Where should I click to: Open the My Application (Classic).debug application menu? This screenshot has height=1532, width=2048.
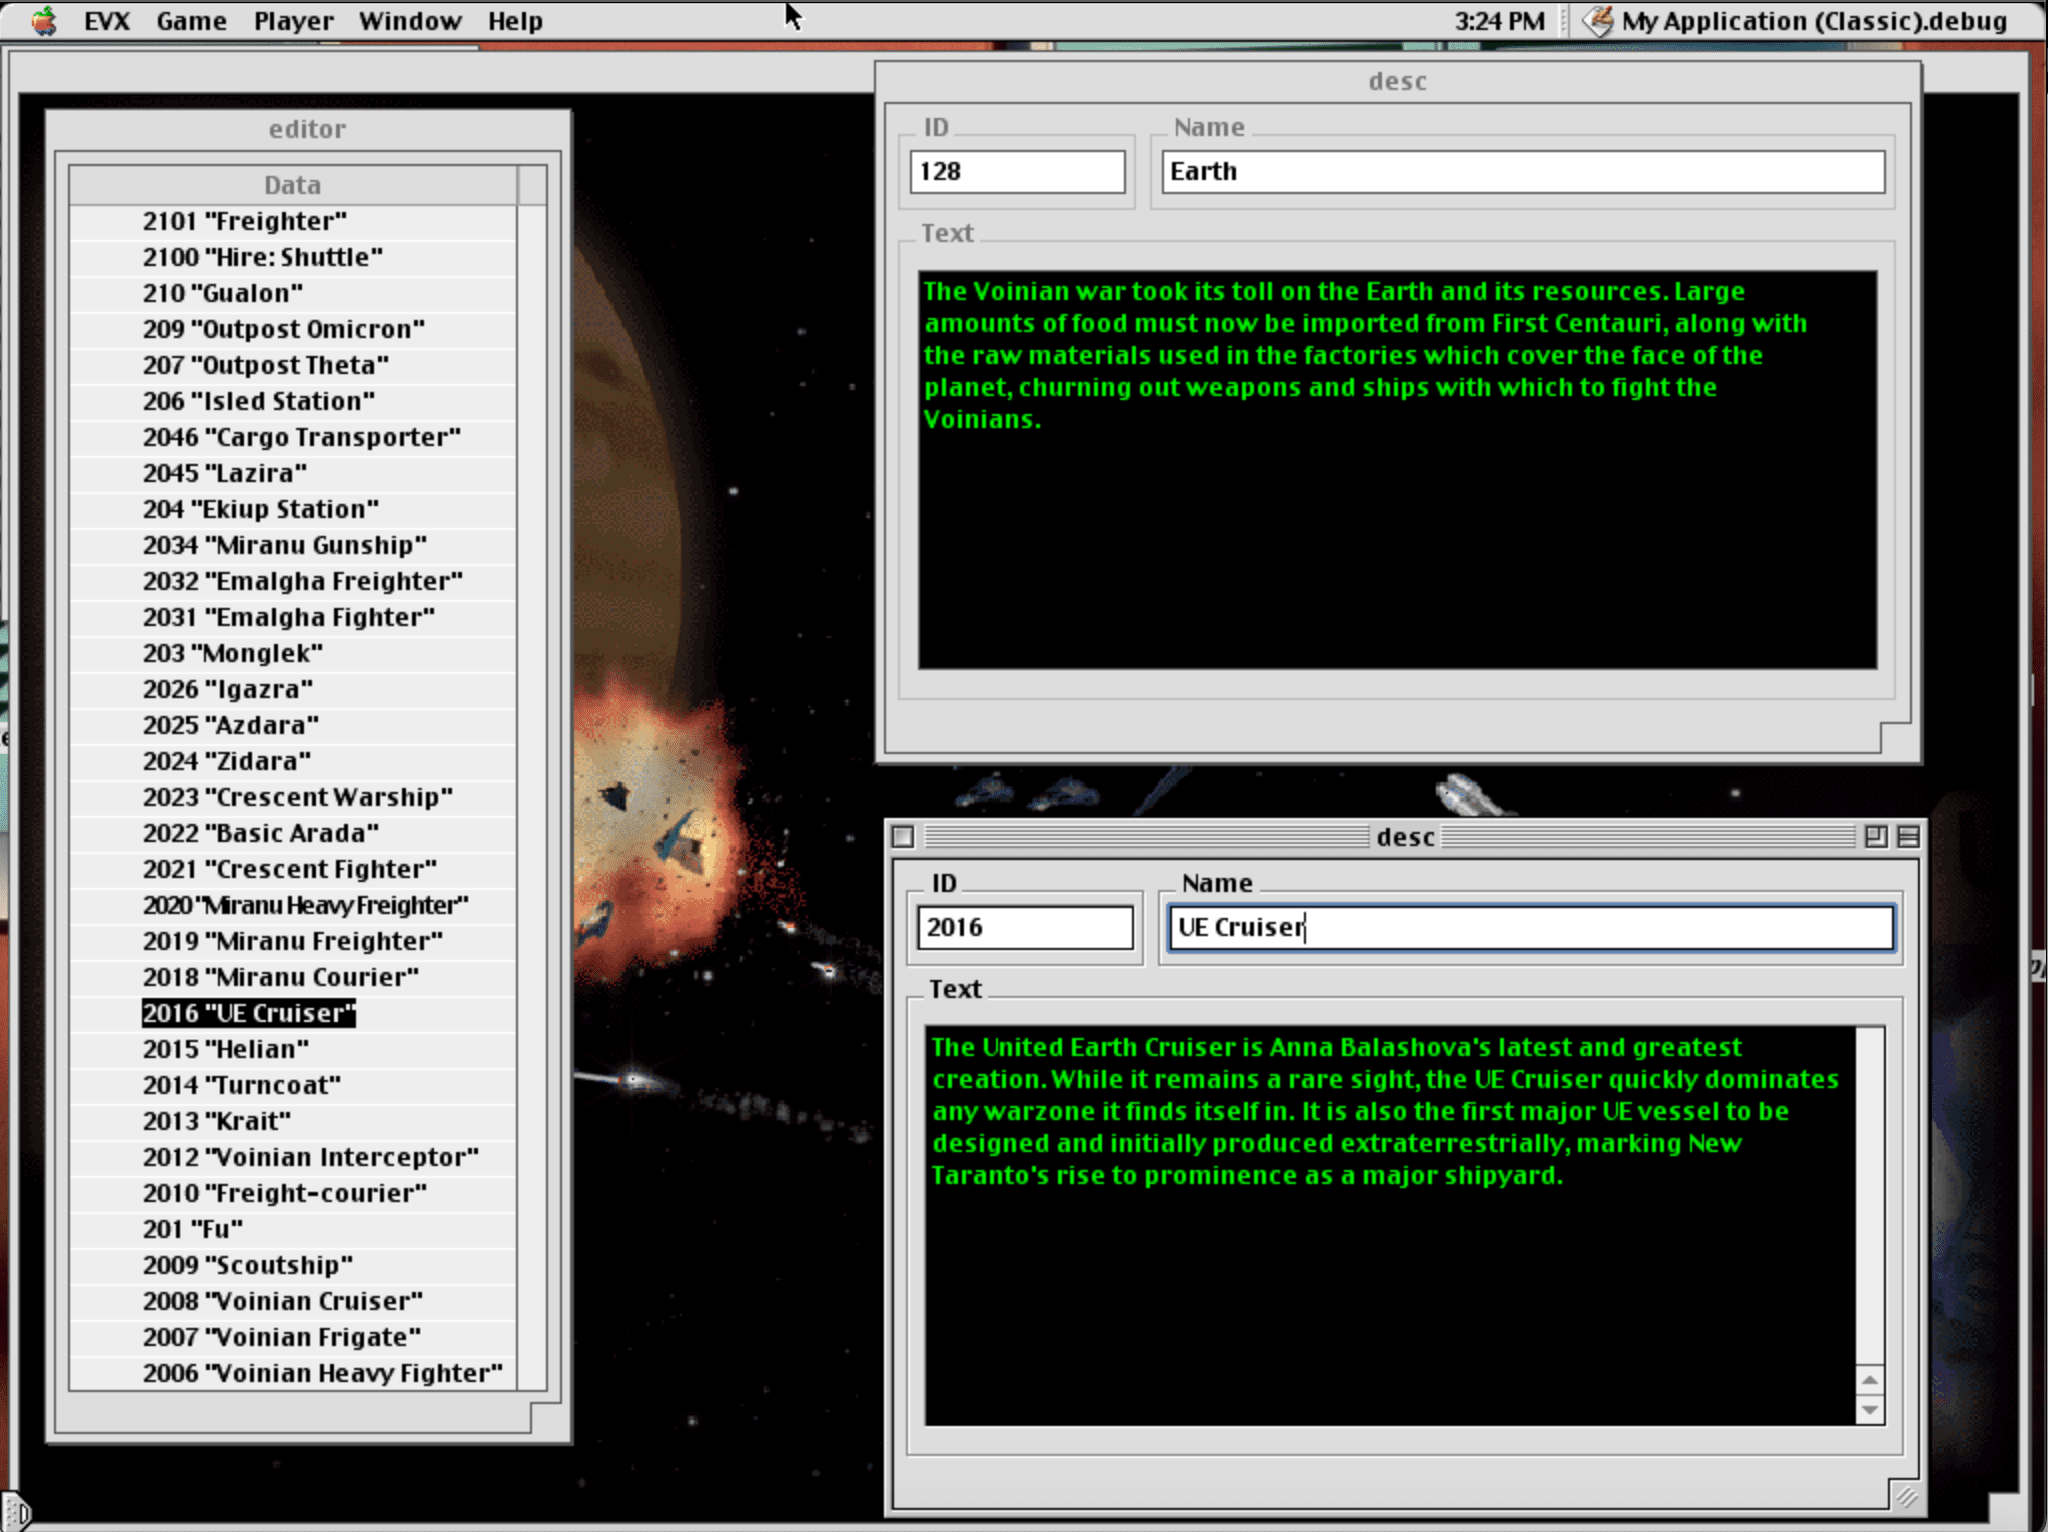[1796, 21]
